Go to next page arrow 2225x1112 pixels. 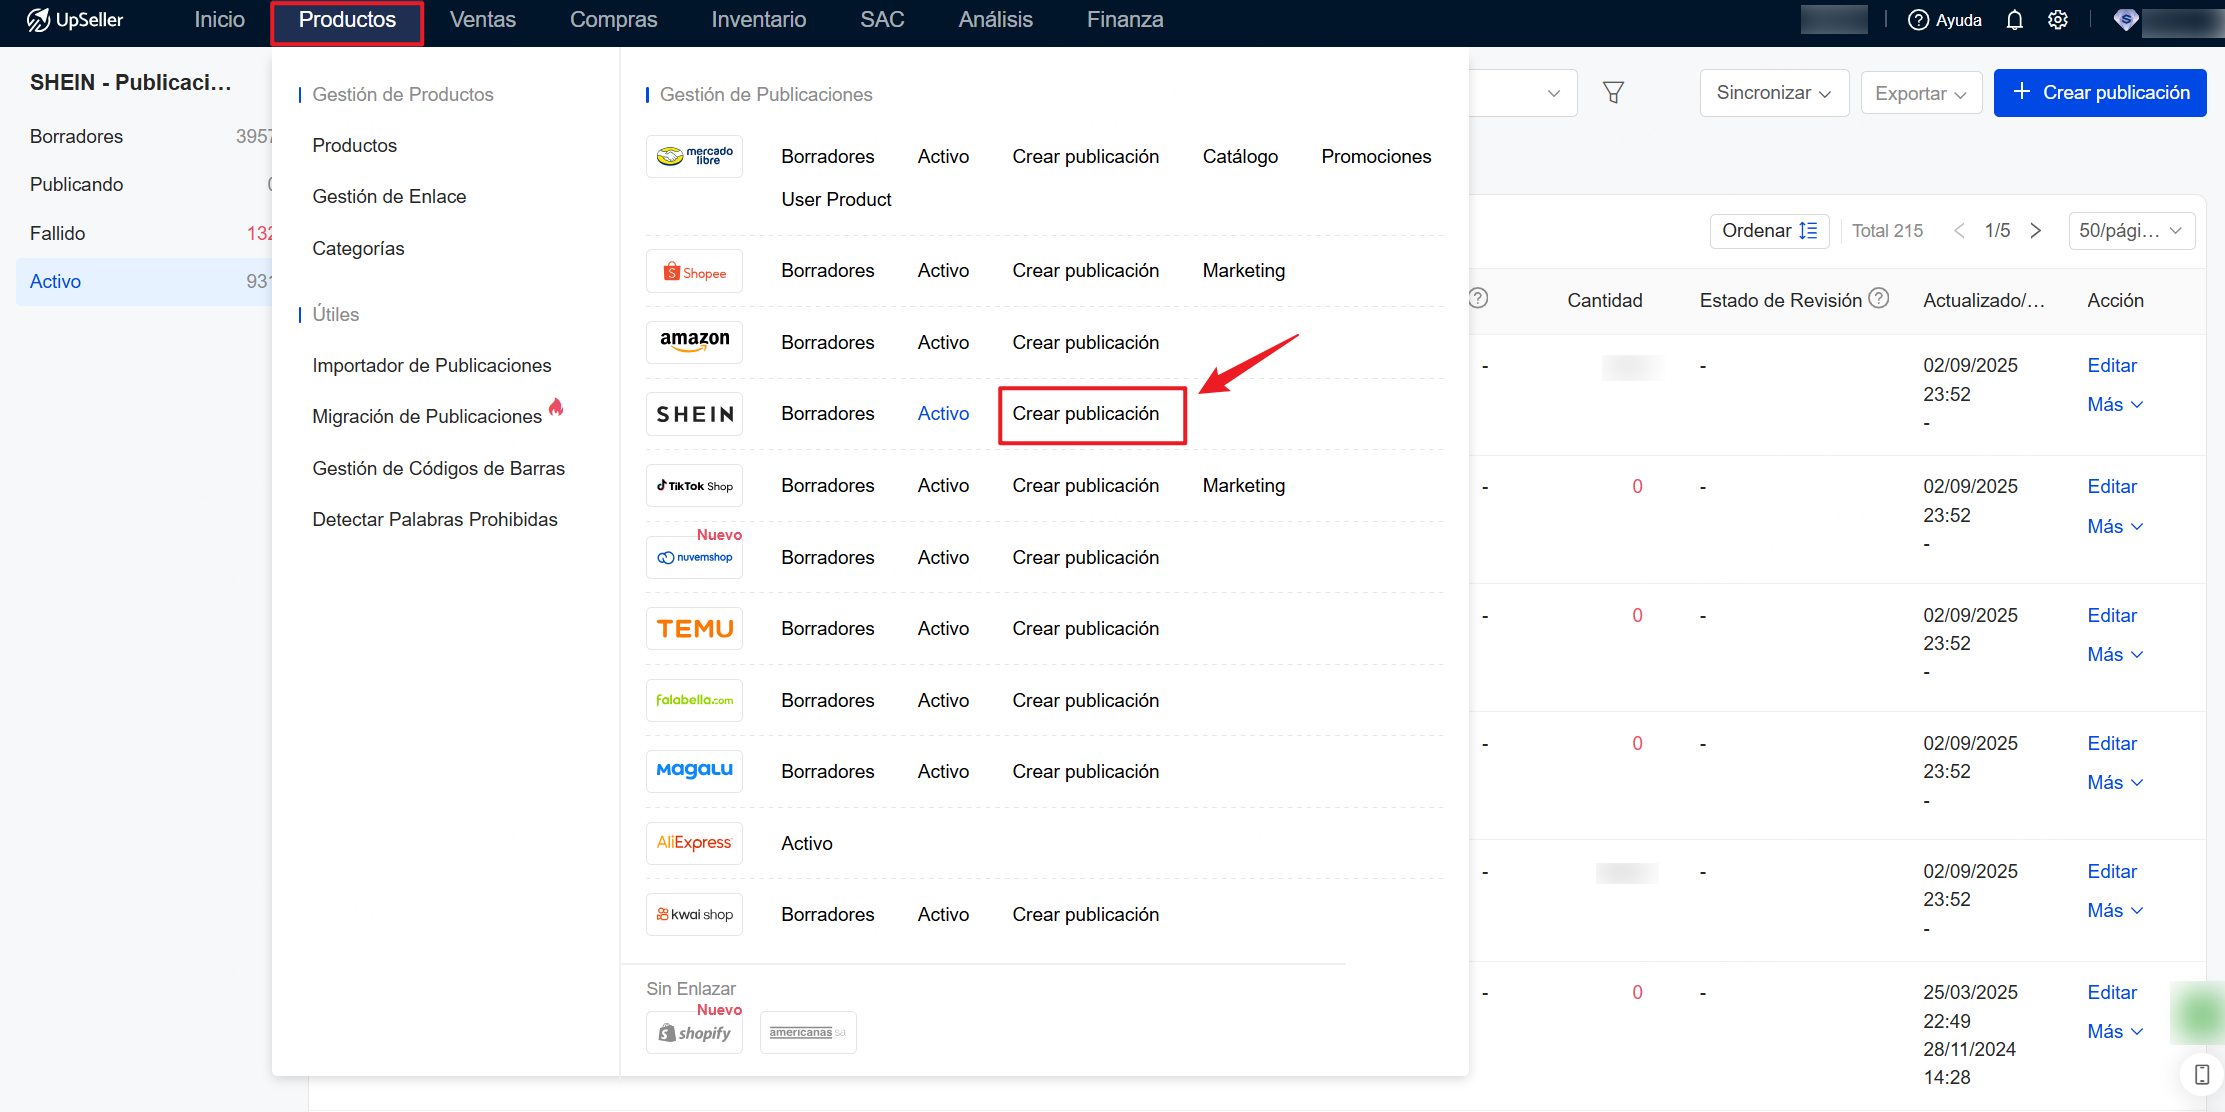tap(2035, 231)
